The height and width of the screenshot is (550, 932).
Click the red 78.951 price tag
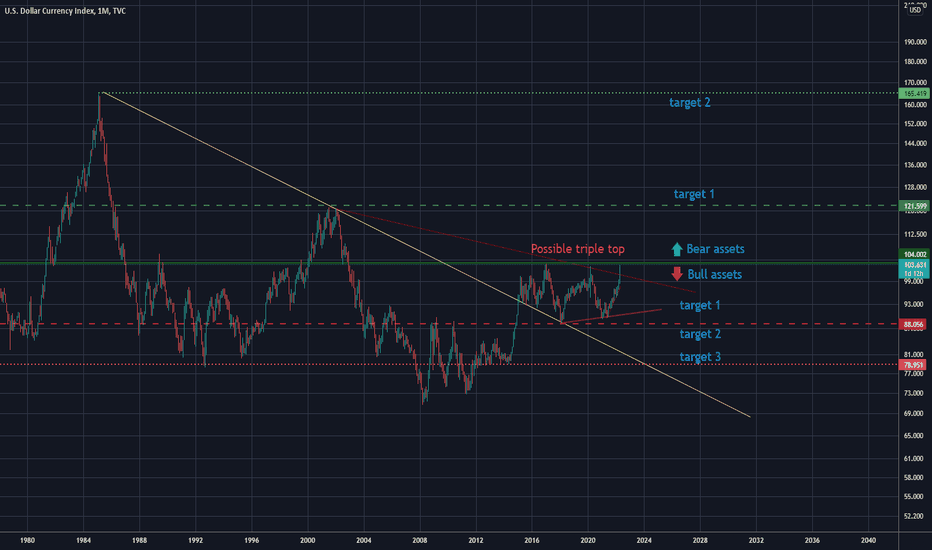[914, 364]
